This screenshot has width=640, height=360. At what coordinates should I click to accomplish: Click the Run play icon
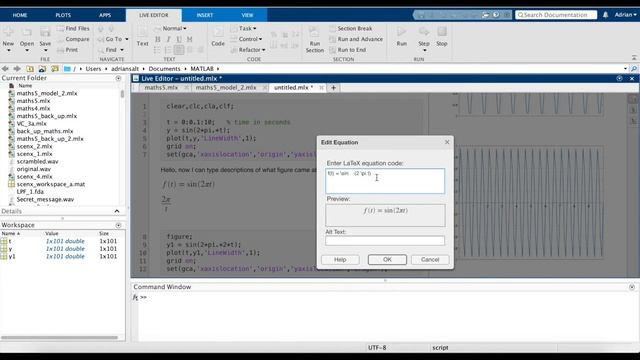402,32
